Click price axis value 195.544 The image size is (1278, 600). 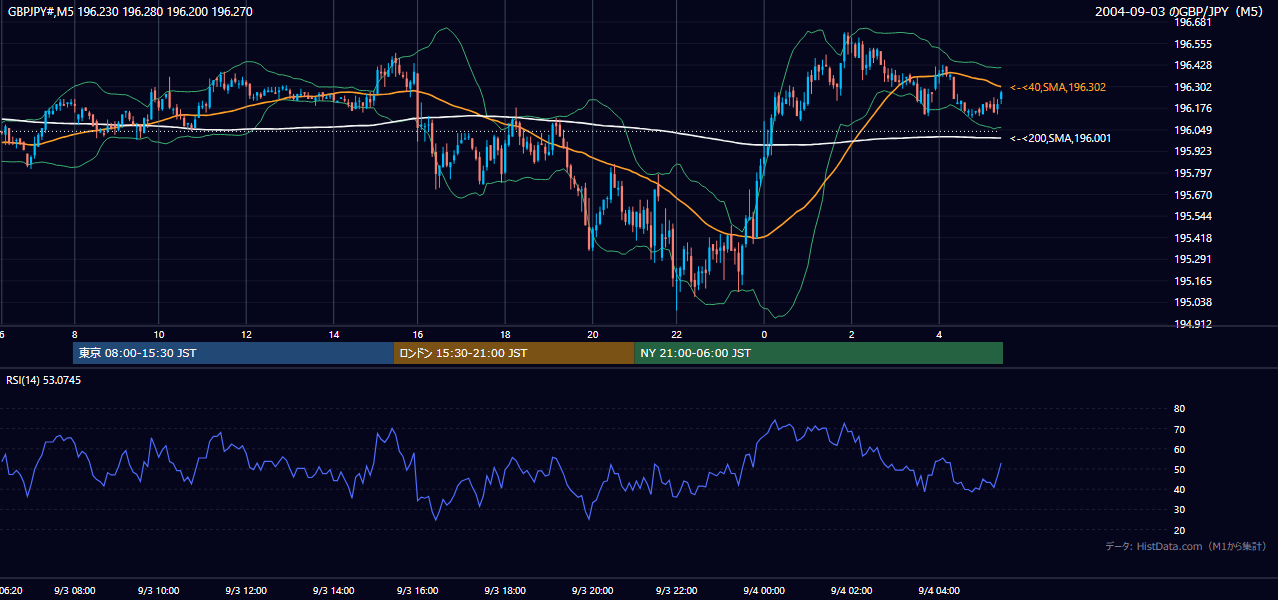(x=1193, y=216)
